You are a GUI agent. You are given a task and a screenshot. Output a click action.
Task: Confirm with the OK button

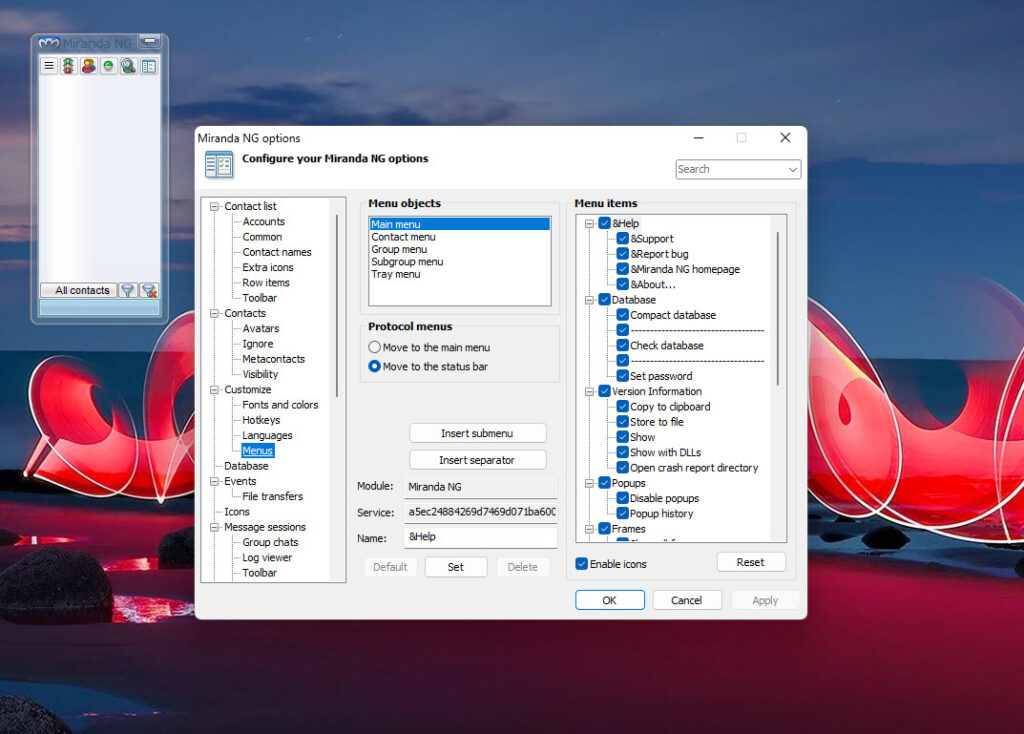tap(609, 600)
